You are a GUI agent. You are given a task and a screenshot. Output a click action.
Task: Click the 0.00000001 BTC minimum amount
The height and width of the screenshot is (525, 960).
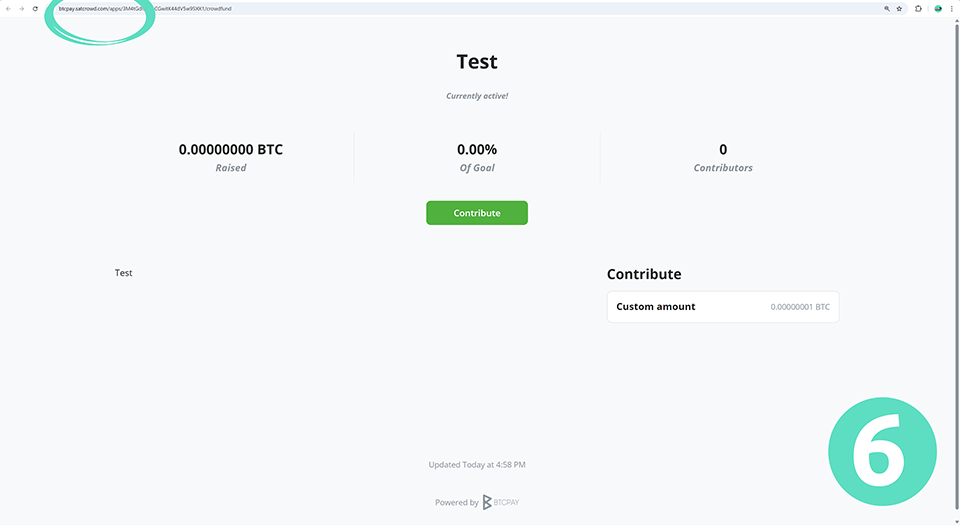[800, 307]
